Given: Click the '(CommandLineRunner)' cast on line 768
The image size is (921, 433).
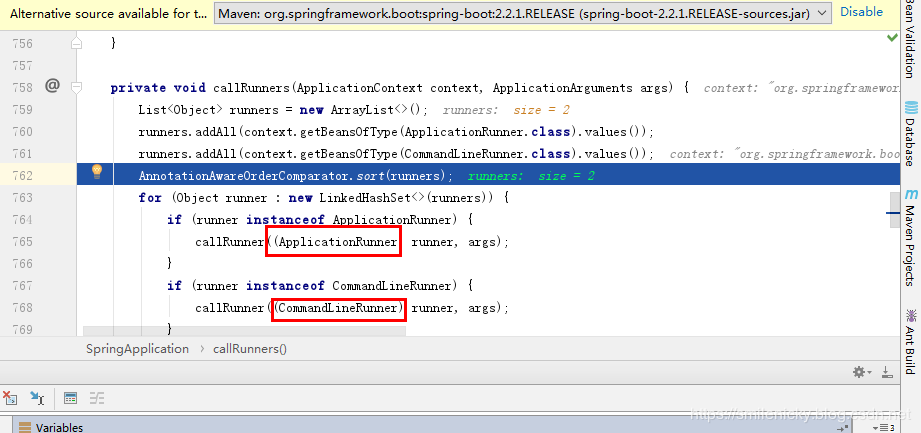Looking at the screenshot, I should click(339, 307).
